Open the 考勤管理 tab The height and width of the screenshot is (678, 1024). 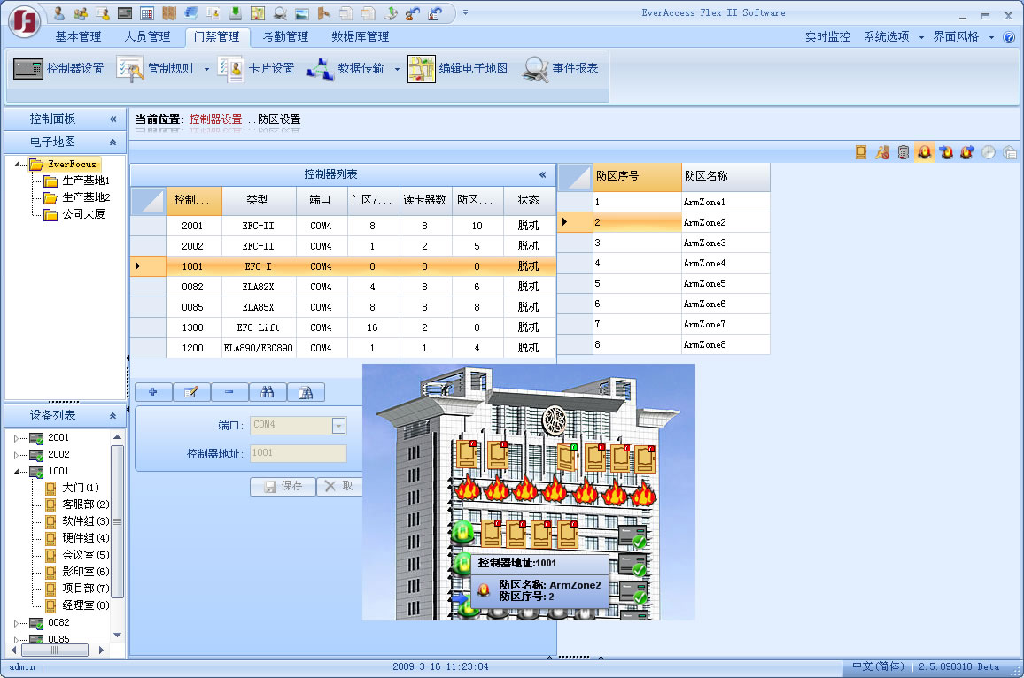pos(285,37)
